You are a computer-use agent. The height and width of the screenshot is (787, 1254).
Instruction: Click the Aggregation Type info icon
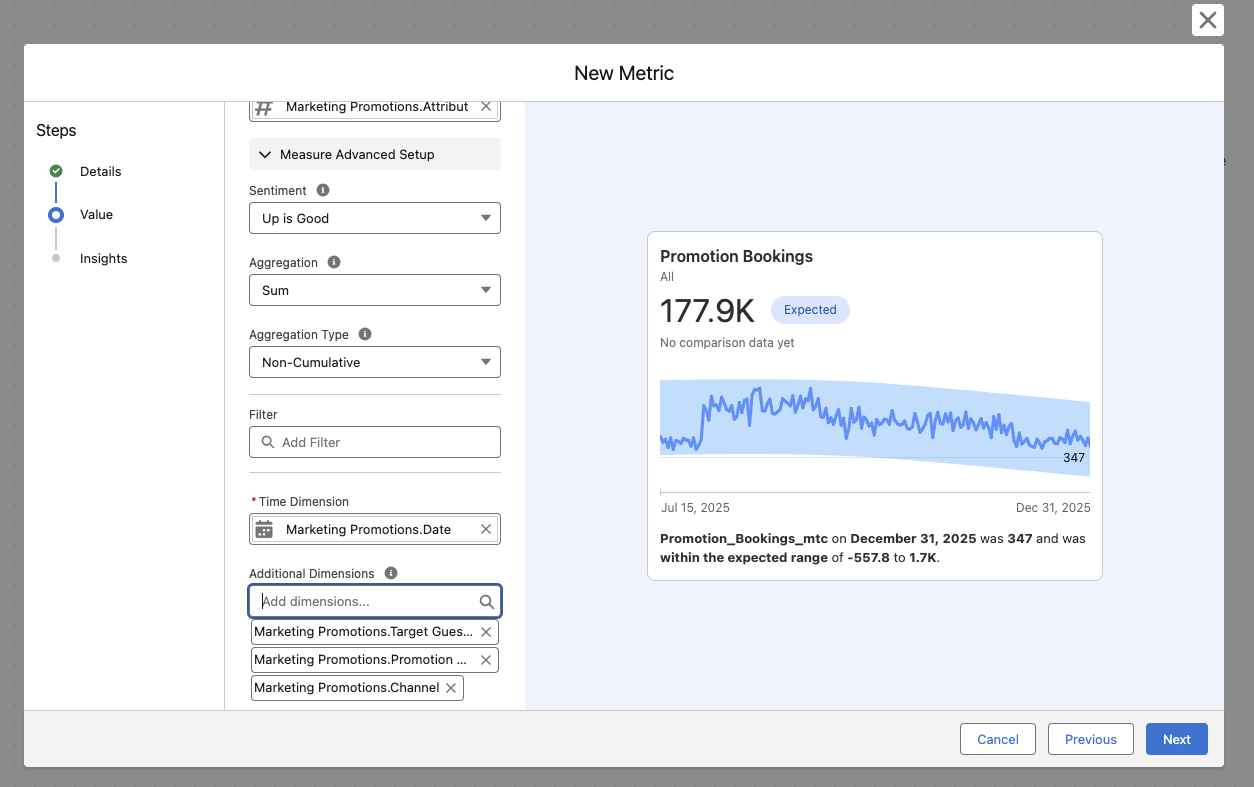365,334
